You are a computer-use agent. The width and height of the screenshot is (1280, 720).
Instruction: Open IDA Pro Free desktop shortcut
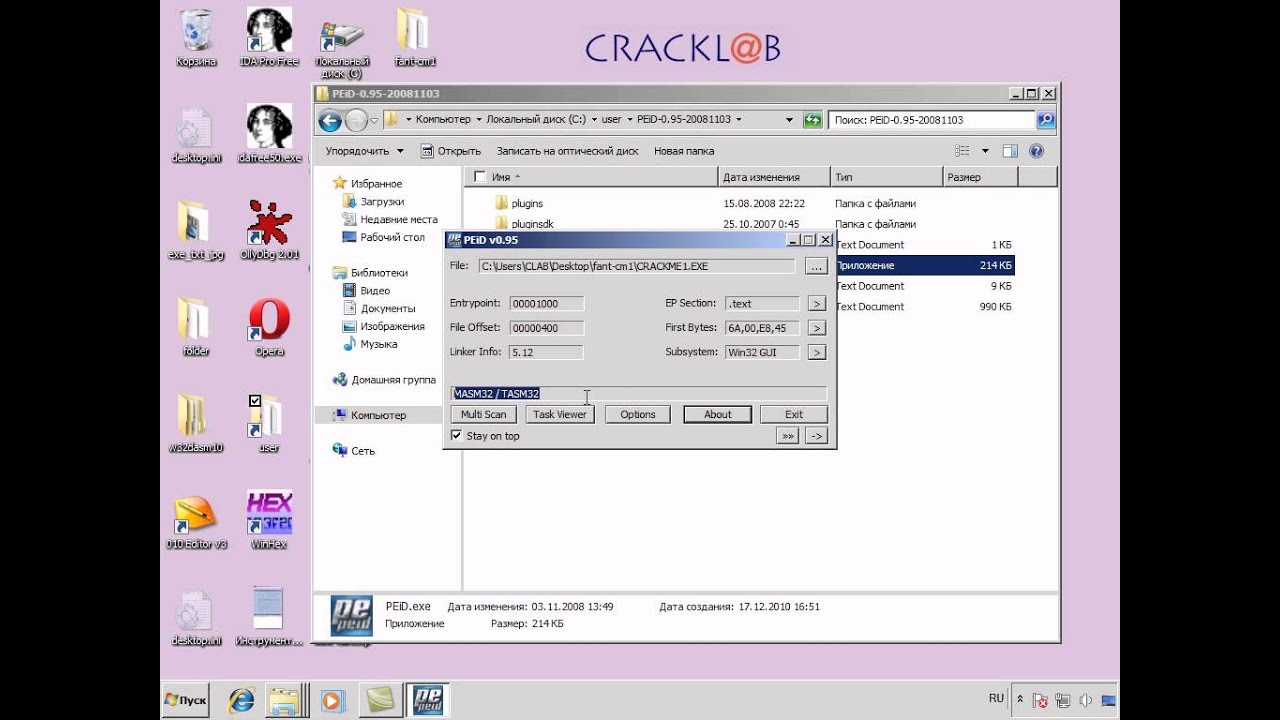(x=269, y=38)
